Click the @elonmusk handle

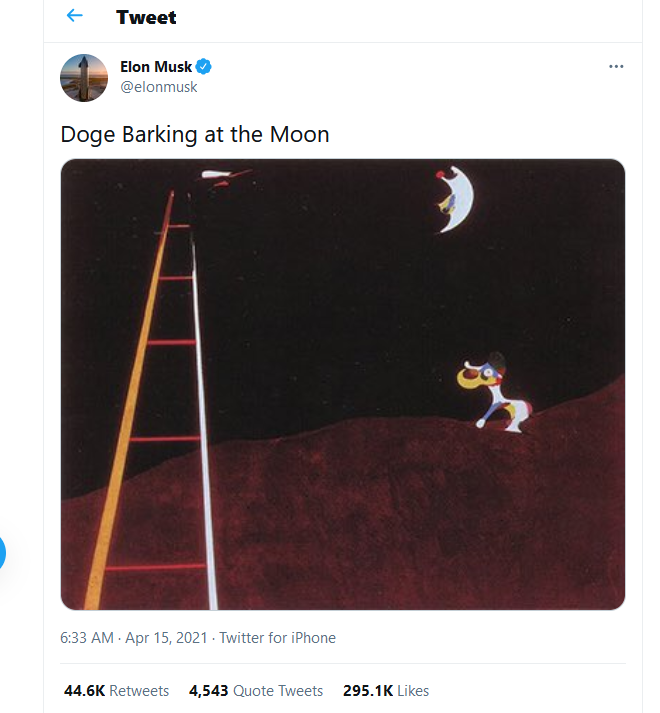[x=158, y=86]
